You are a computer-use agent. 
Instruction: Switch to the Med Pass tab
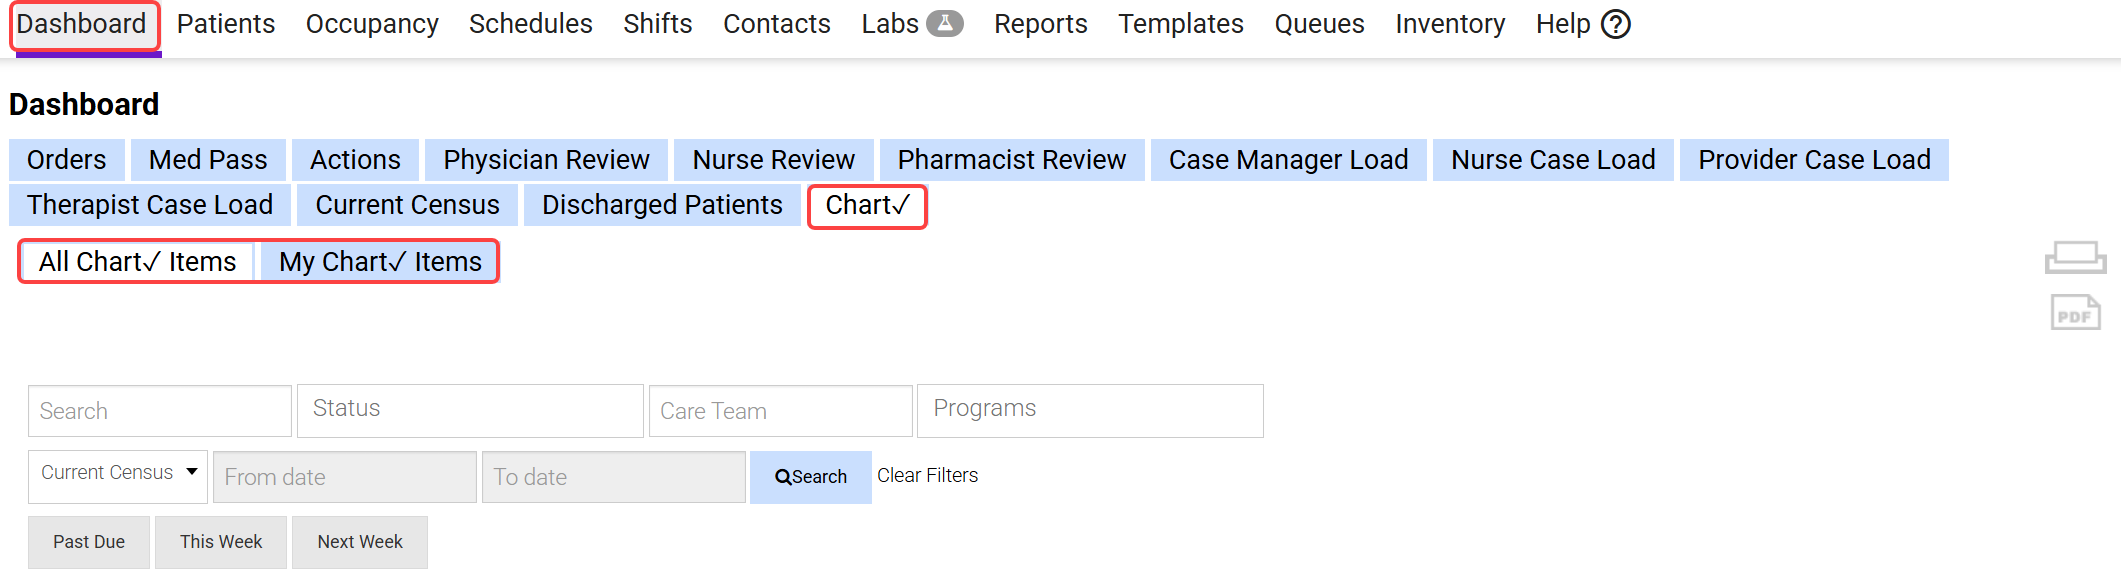(x=208, y=160)
